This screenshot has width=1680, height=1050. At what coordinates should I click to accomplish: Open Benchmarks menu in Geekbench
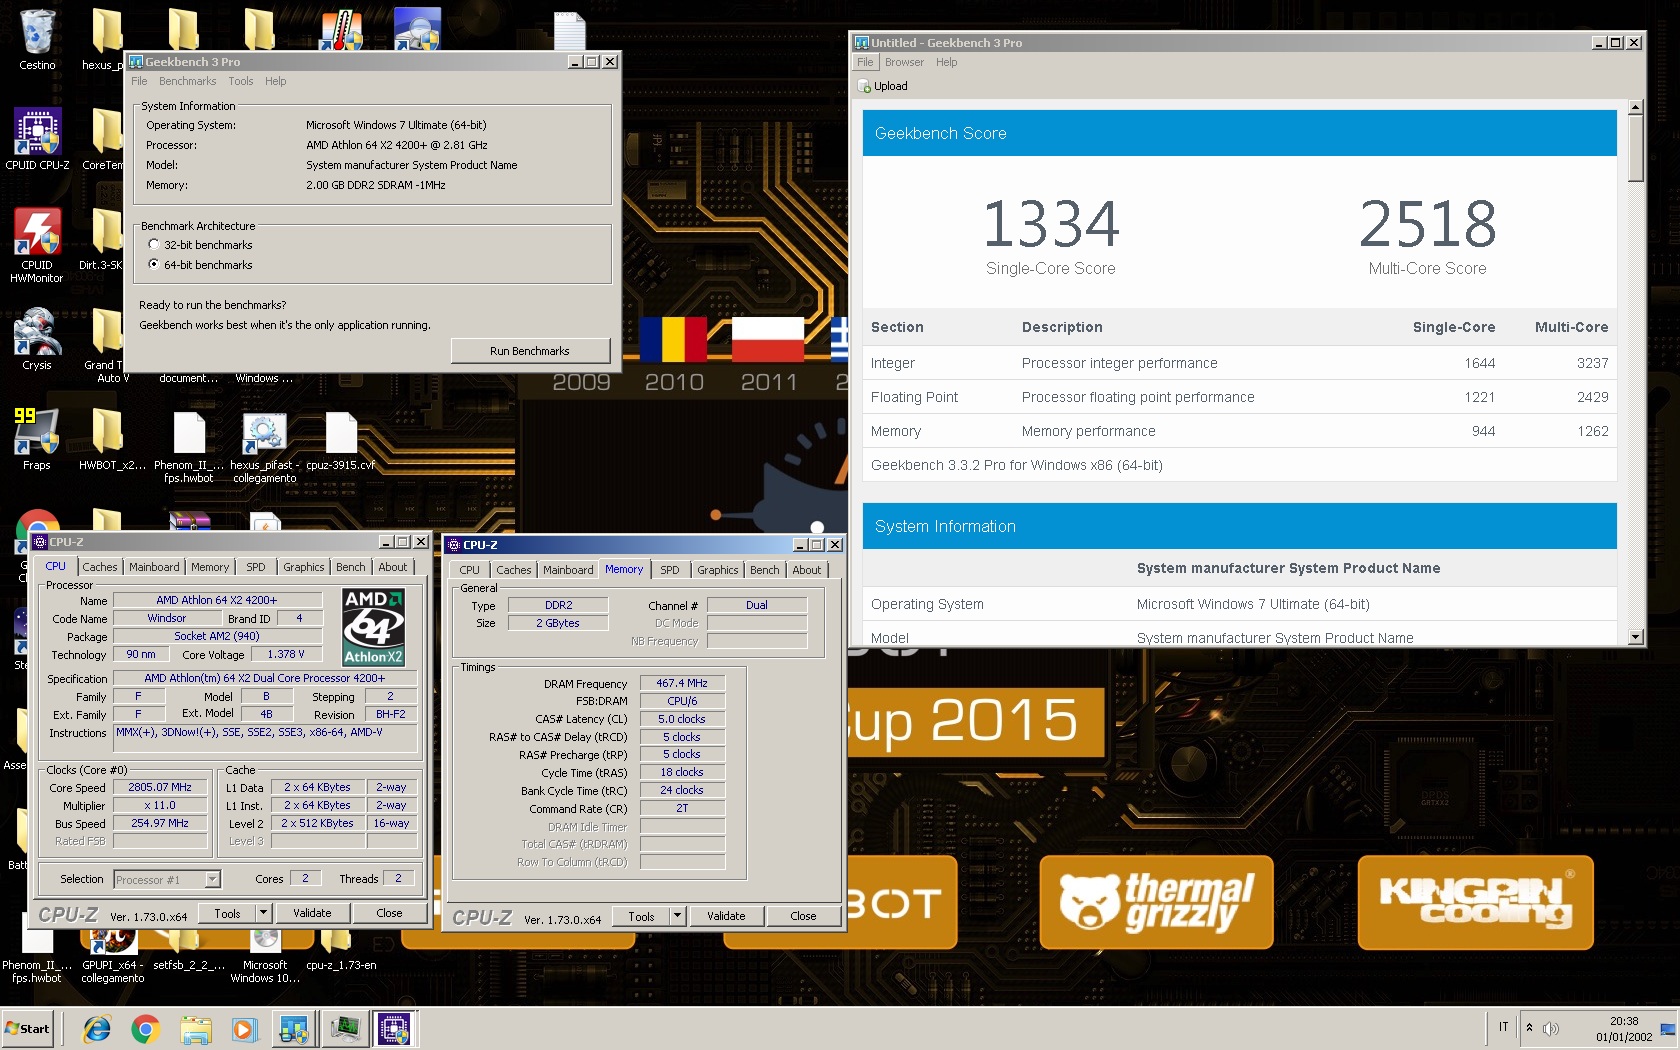(x=187, y=82)
